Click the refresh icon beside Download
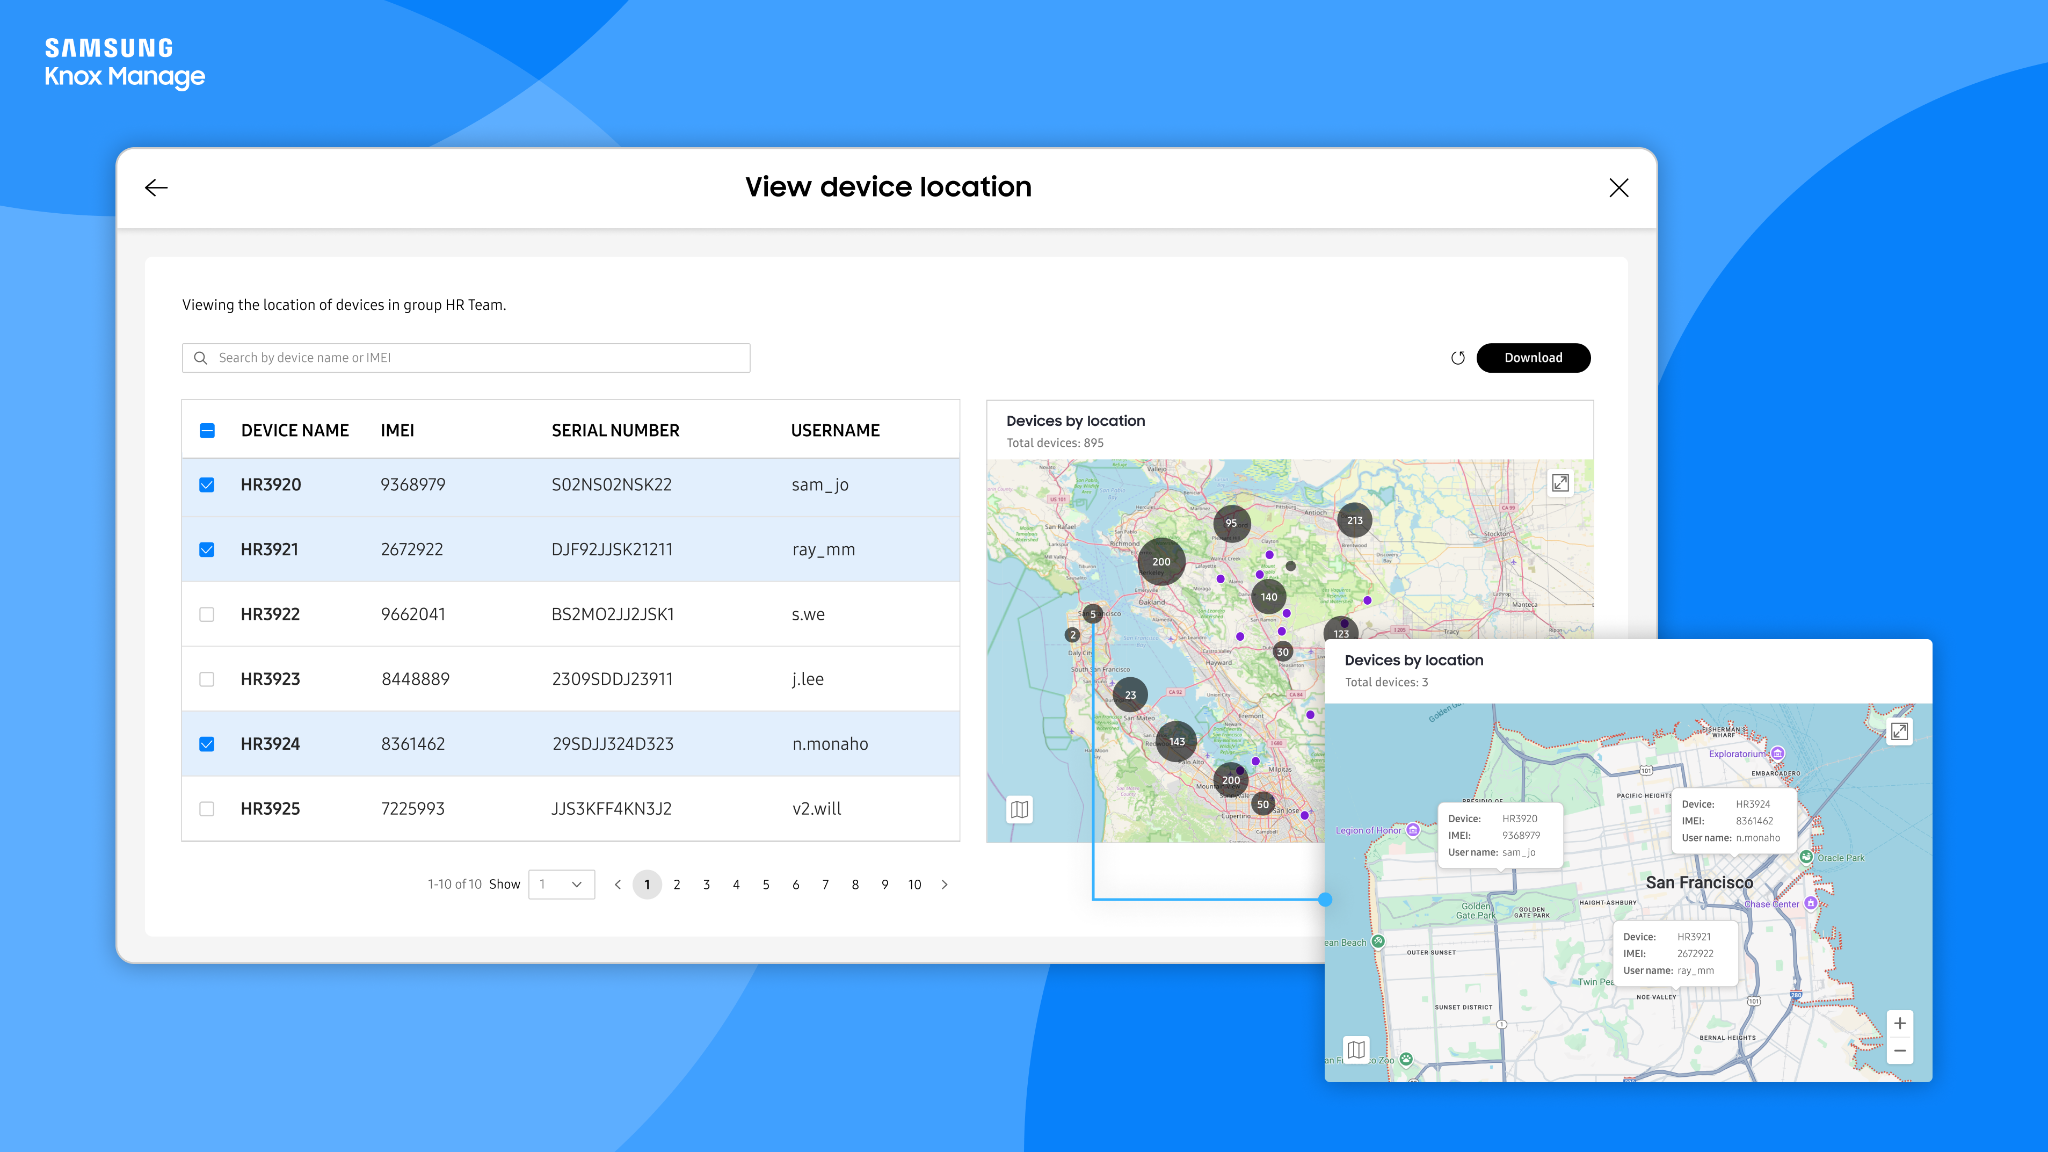This screenshot has width=2048, height=1152. pos(1458,358)
